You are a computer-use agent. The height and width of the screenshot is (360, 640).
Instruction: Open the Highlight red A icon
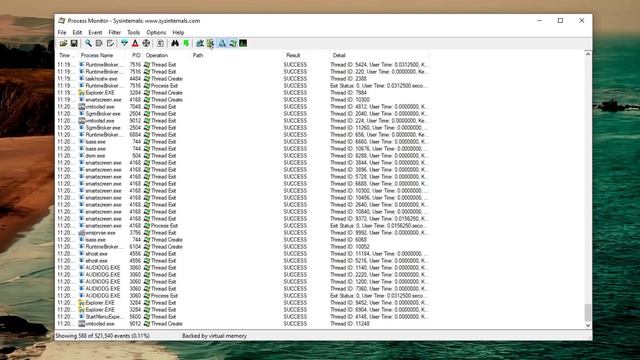click(135, 43)
